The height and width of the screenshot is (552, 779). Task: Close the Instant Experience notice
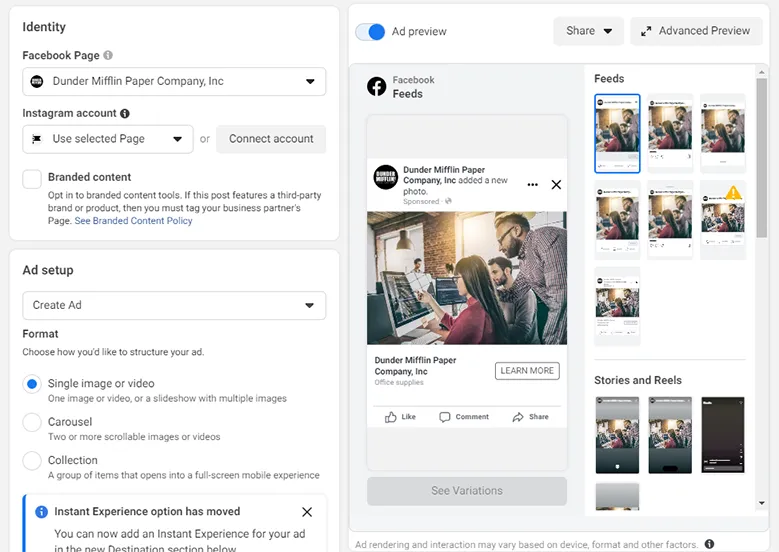coord(307,512)
